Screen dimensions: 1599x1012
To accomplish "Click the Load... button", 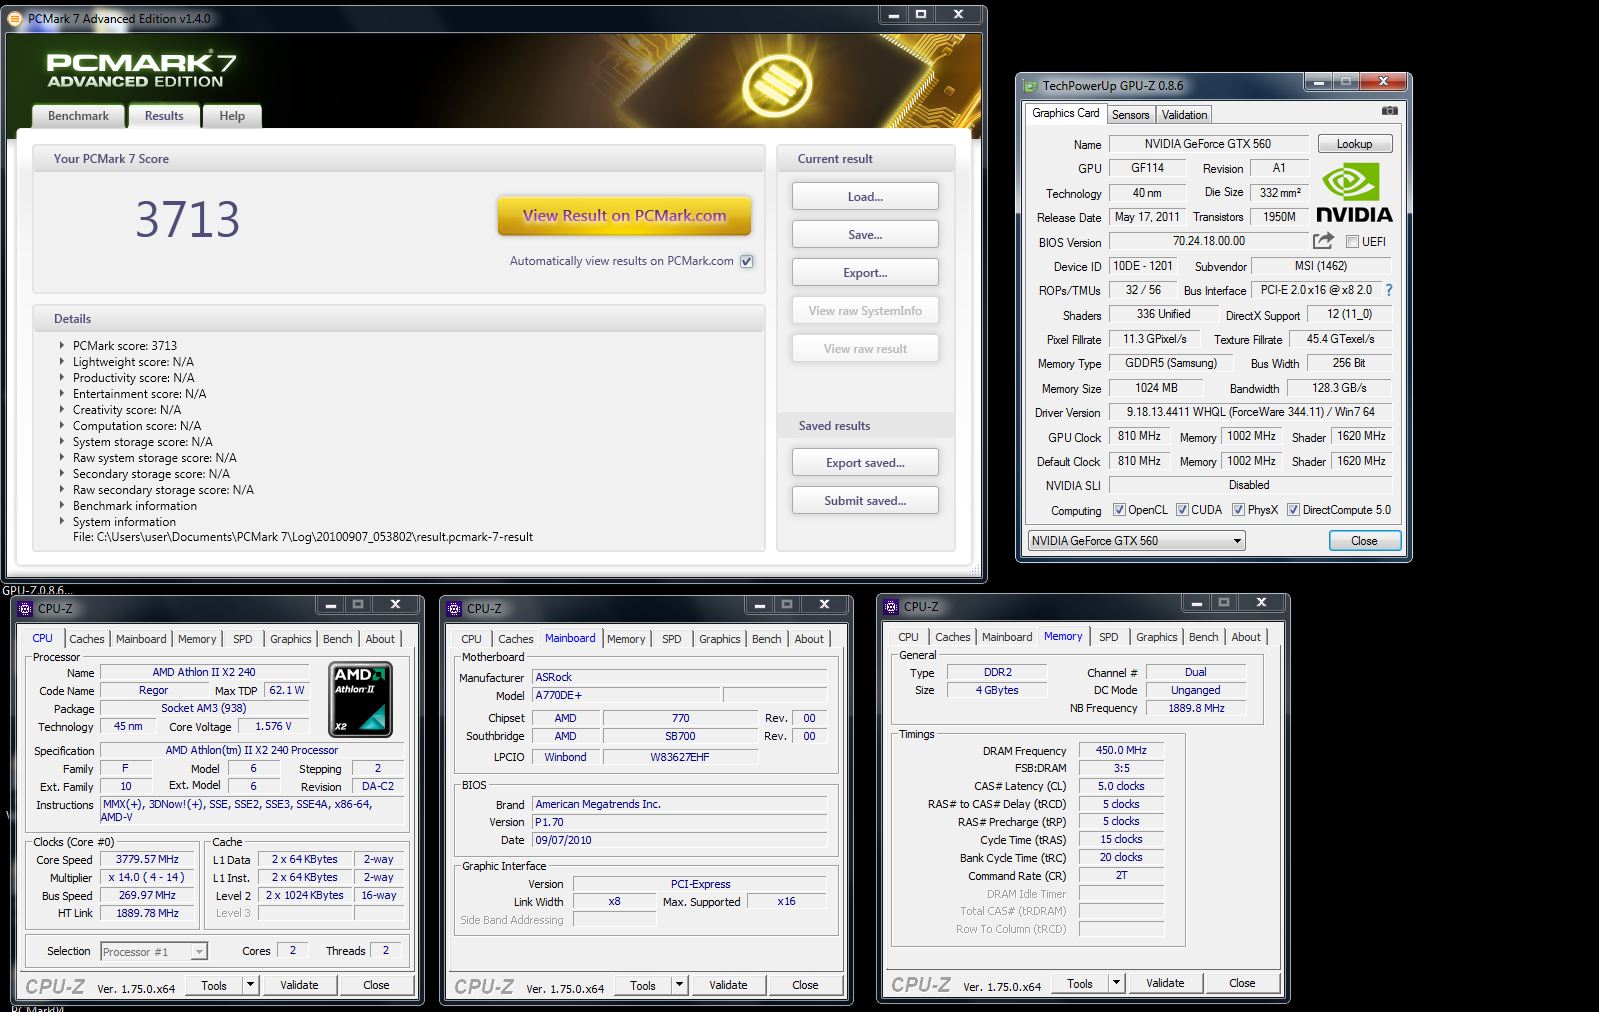I will [x=865, y=197].
